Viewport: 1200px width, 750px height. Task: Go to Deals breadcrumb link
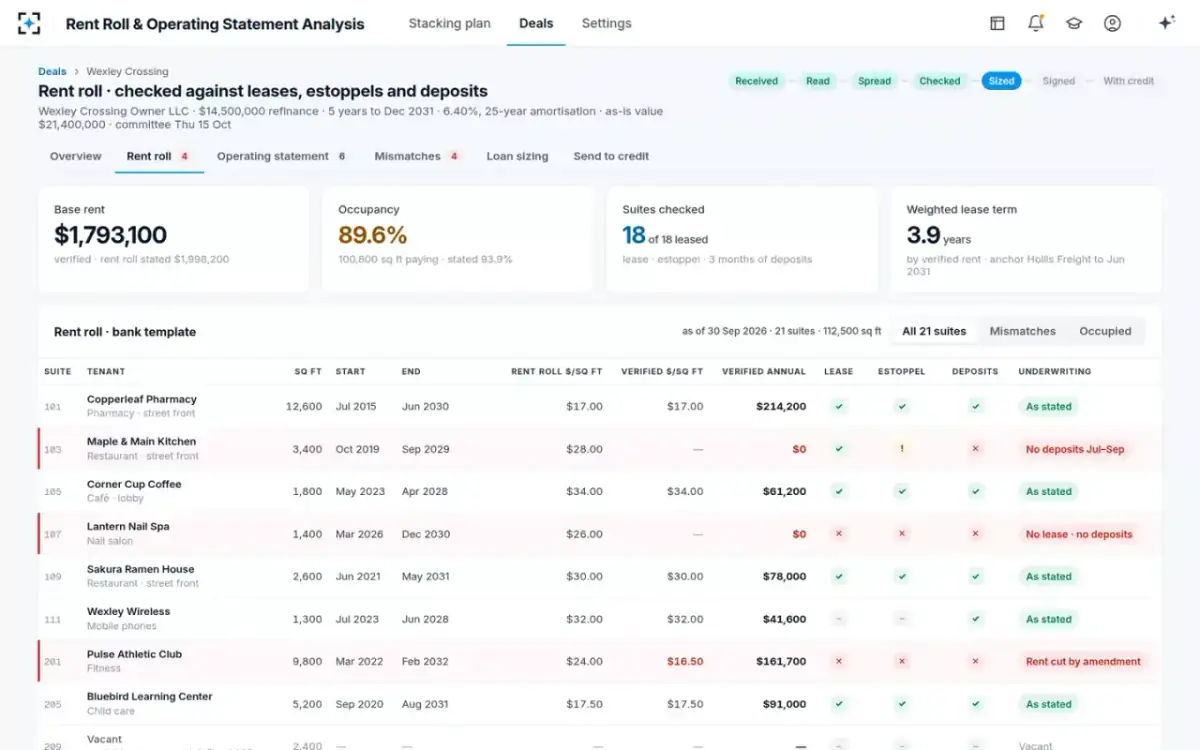tap(52, 72)
